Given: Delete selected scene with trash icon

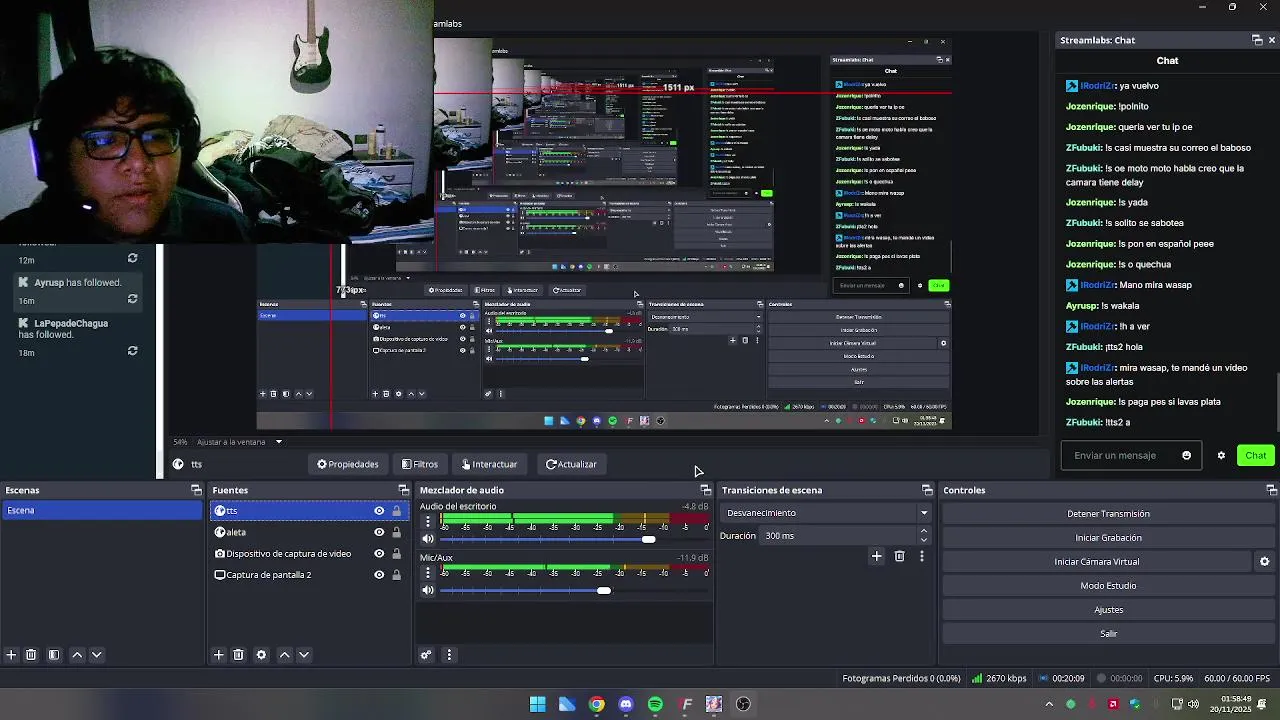Looking at the screenshot, I should [31, 655].
